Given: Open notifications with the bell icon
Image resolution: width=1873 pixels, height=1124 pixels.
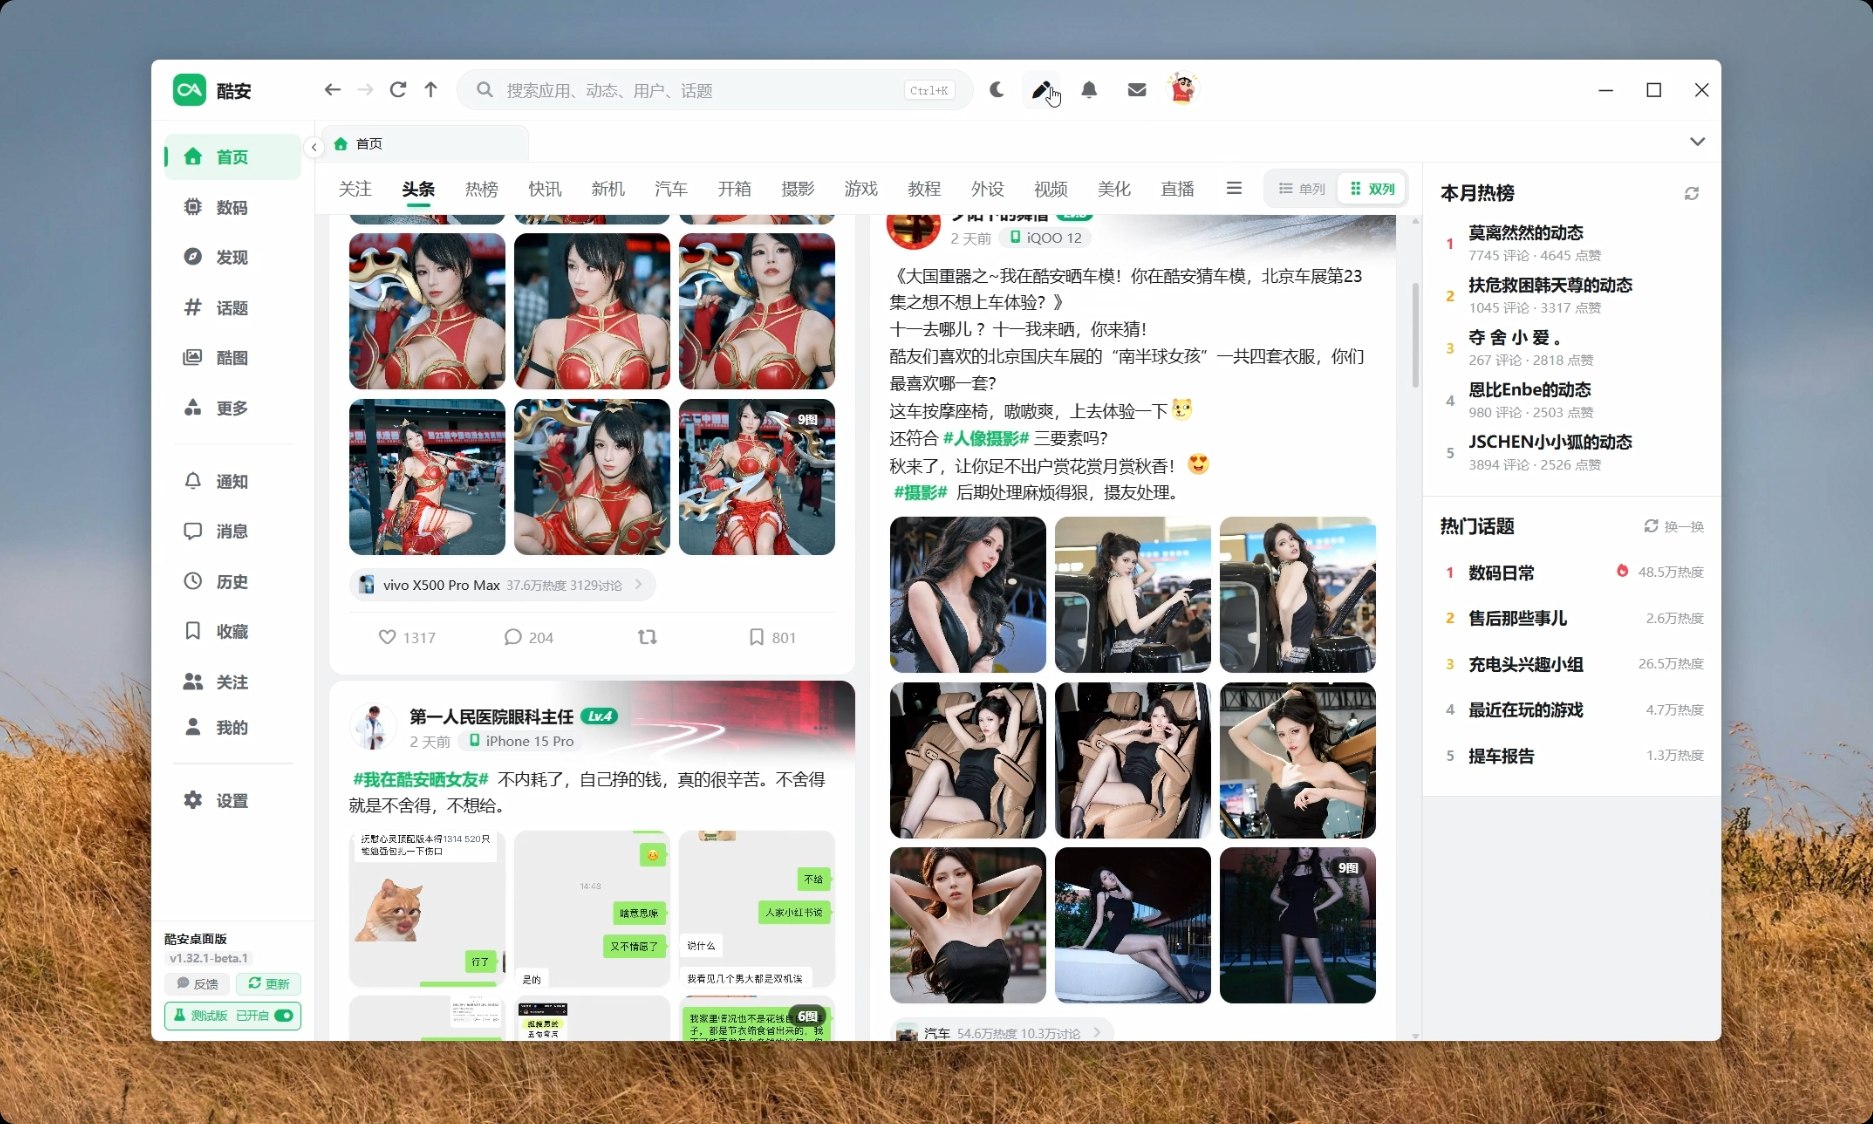Looking at the screenshot, I should pos(1089,90).
